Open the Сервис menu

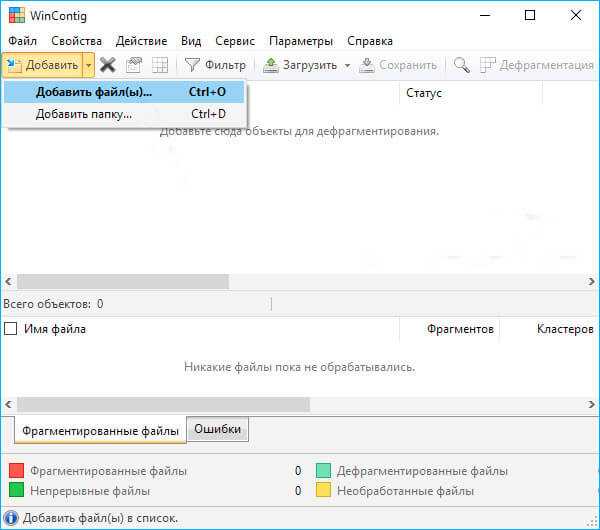pos(235,41)
